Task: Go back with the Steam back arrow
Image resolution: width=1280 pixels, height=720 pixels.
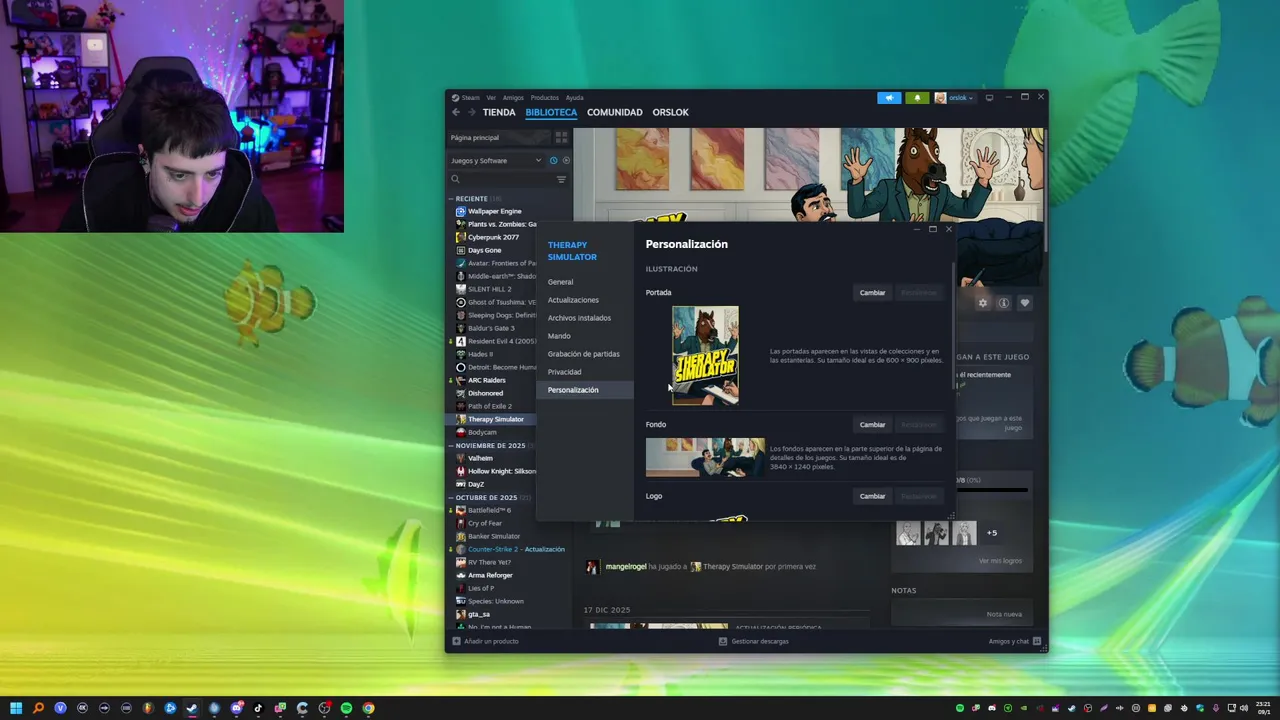Action: pyautogui.click(x=456, y=112)
